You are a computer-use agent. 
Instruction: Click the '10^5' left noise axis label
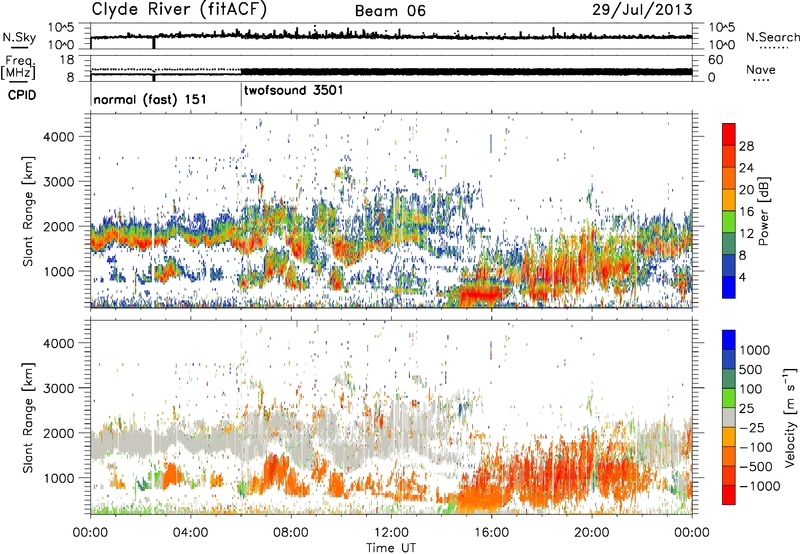(61, 27)
